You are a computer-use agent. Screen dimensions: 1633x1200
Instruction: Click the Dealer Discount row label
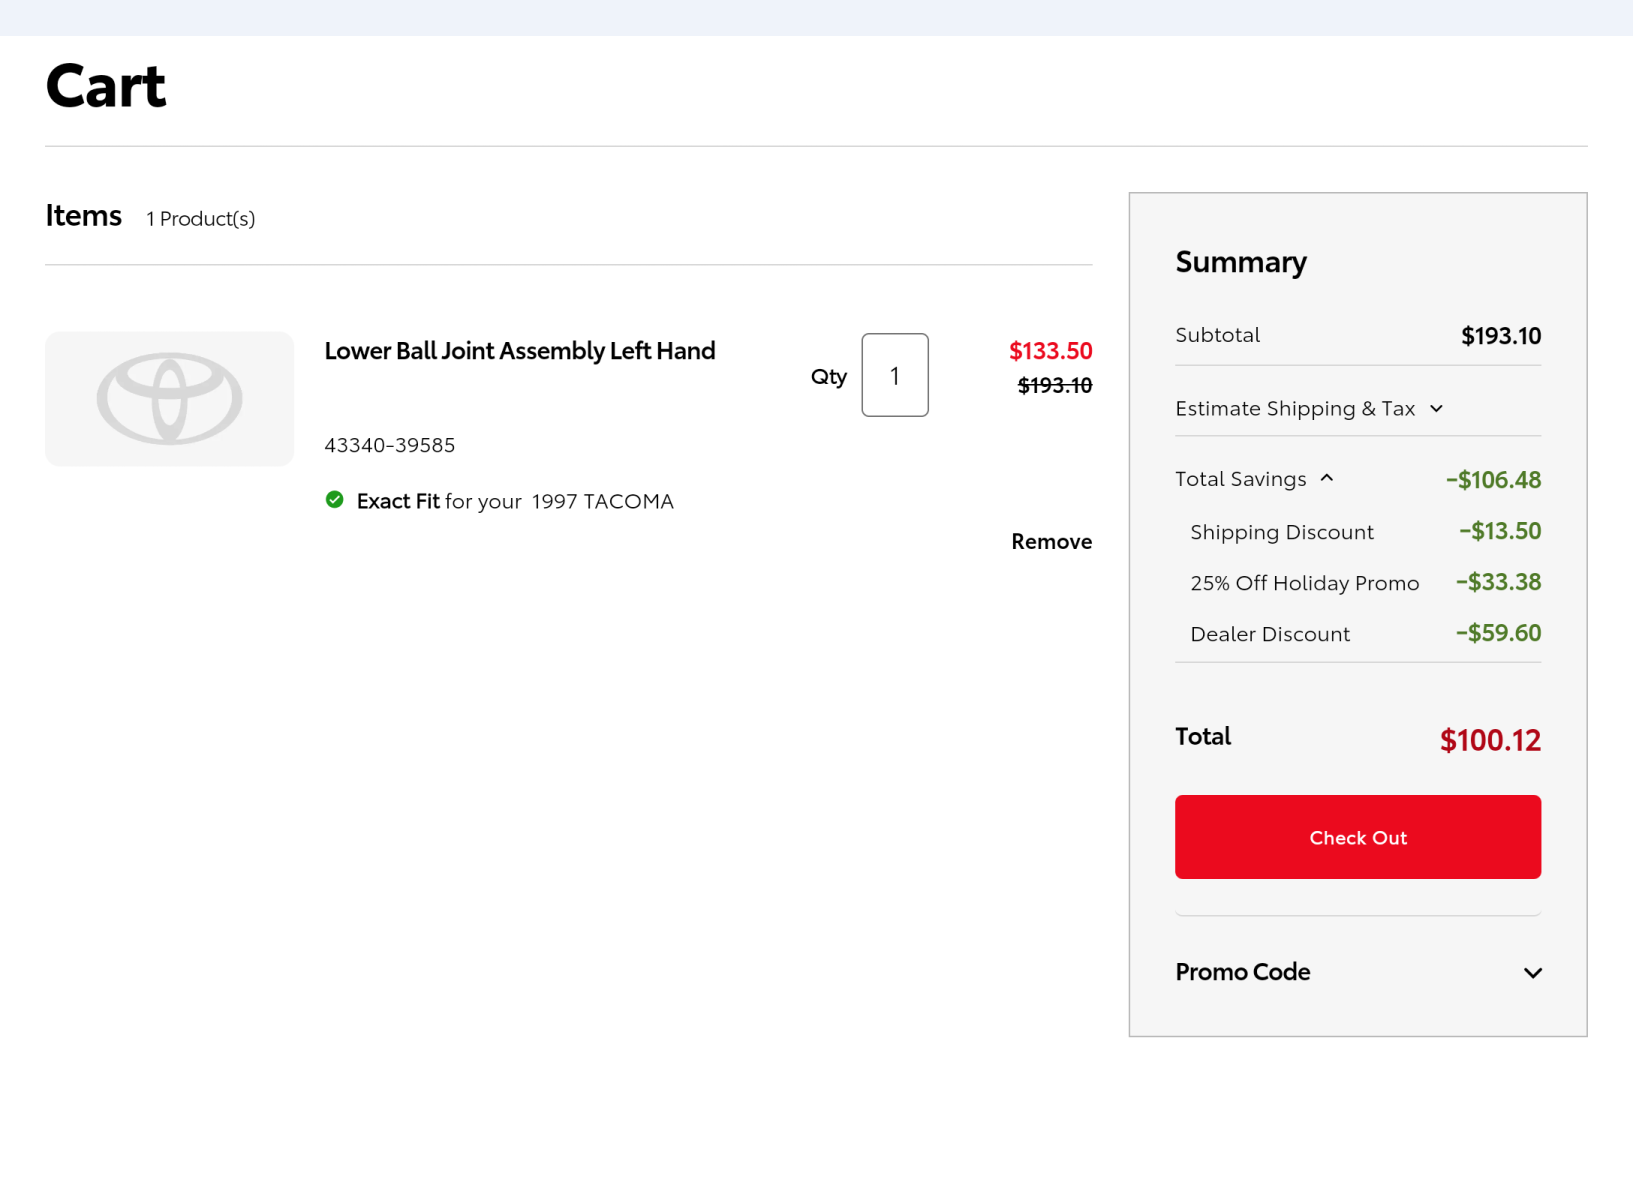[1270, 634]
